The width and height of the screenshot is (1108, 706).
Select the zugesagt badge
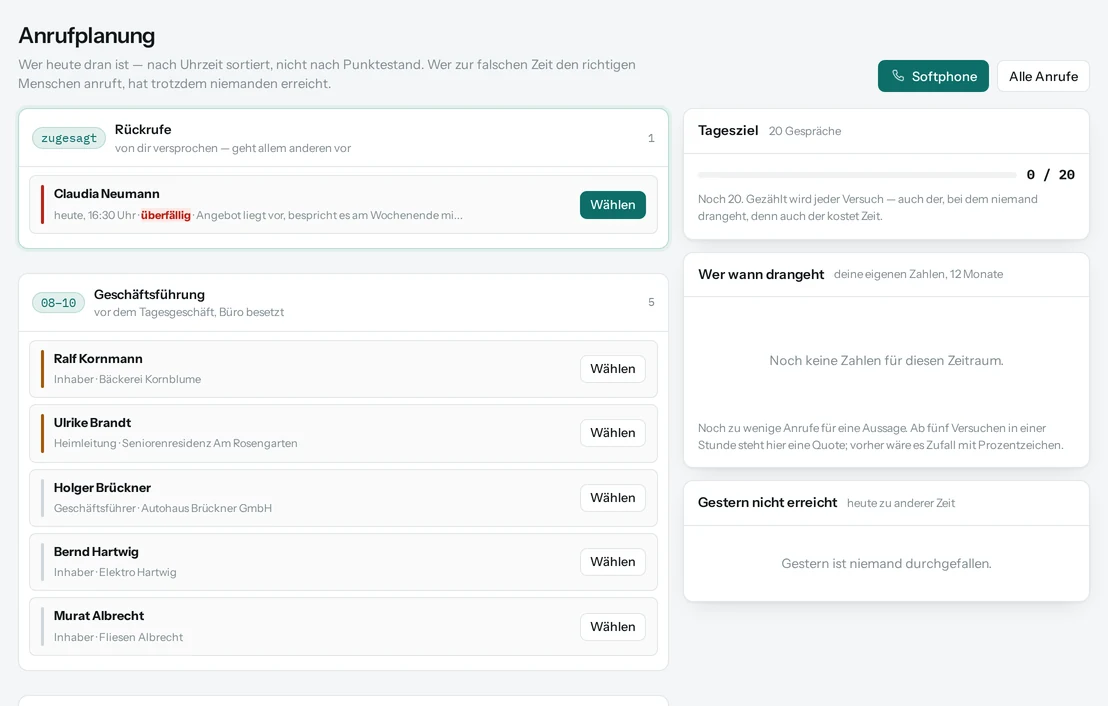tap(69, 139)
